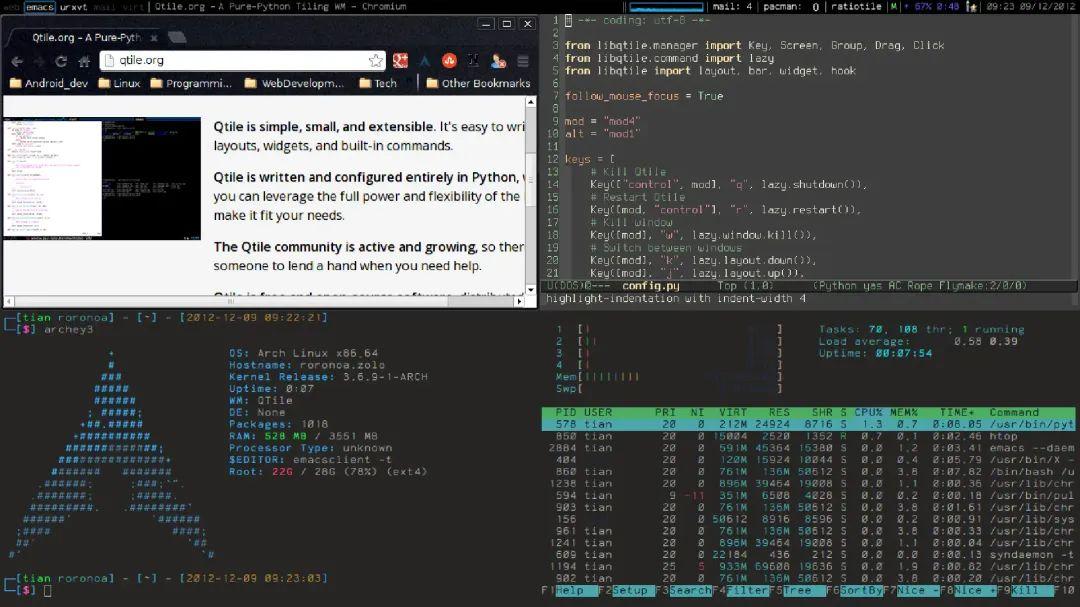This screenshot has height=607, width=1080.
Task: Toggle the bookmark star for qtile.org
Action: tap(375, 60)
